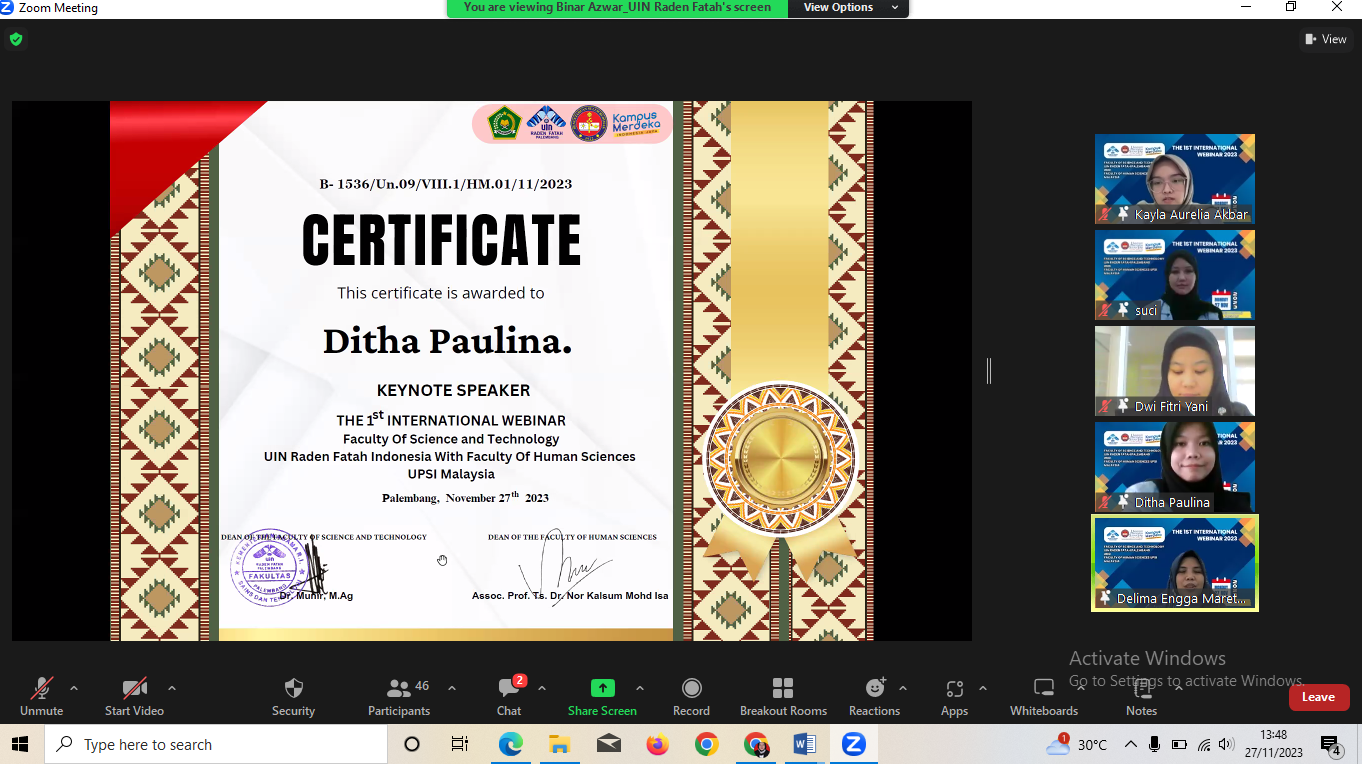The width and height of the screenshot is (1362, 764).
Task: Click the panel divider handle beside the shared screen
Action: (x=989, y=371)
